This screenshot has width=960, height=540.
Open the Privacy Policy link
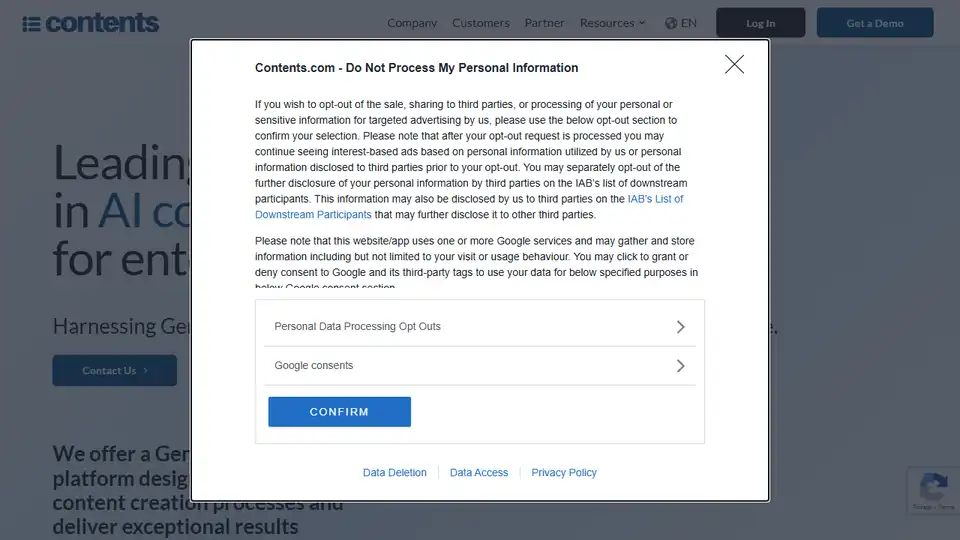[x=564, y=473]
